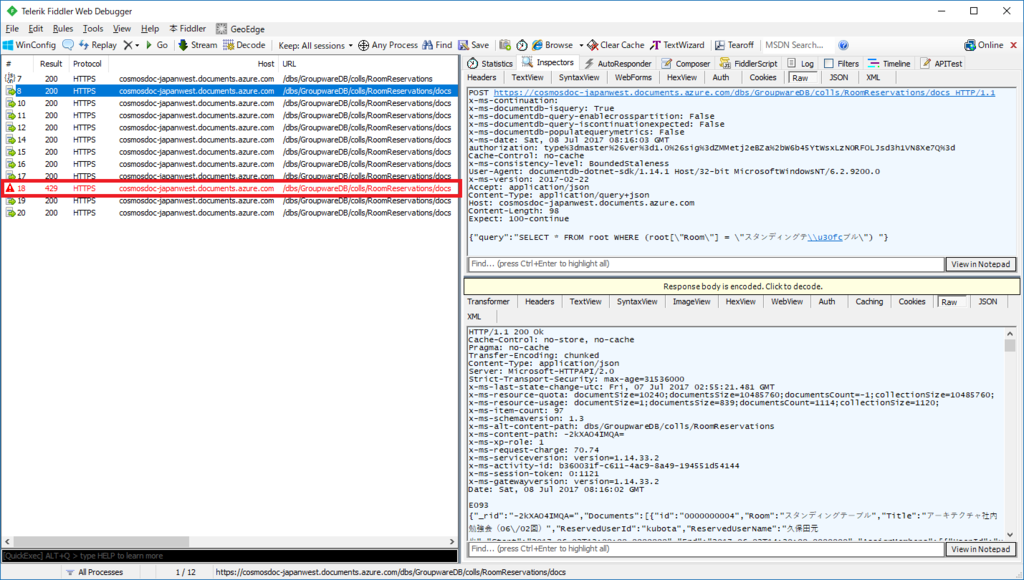The image size is (1024, 580).
Task: Open the View menu
Action: pyautogui.click(x=121, y=29)
